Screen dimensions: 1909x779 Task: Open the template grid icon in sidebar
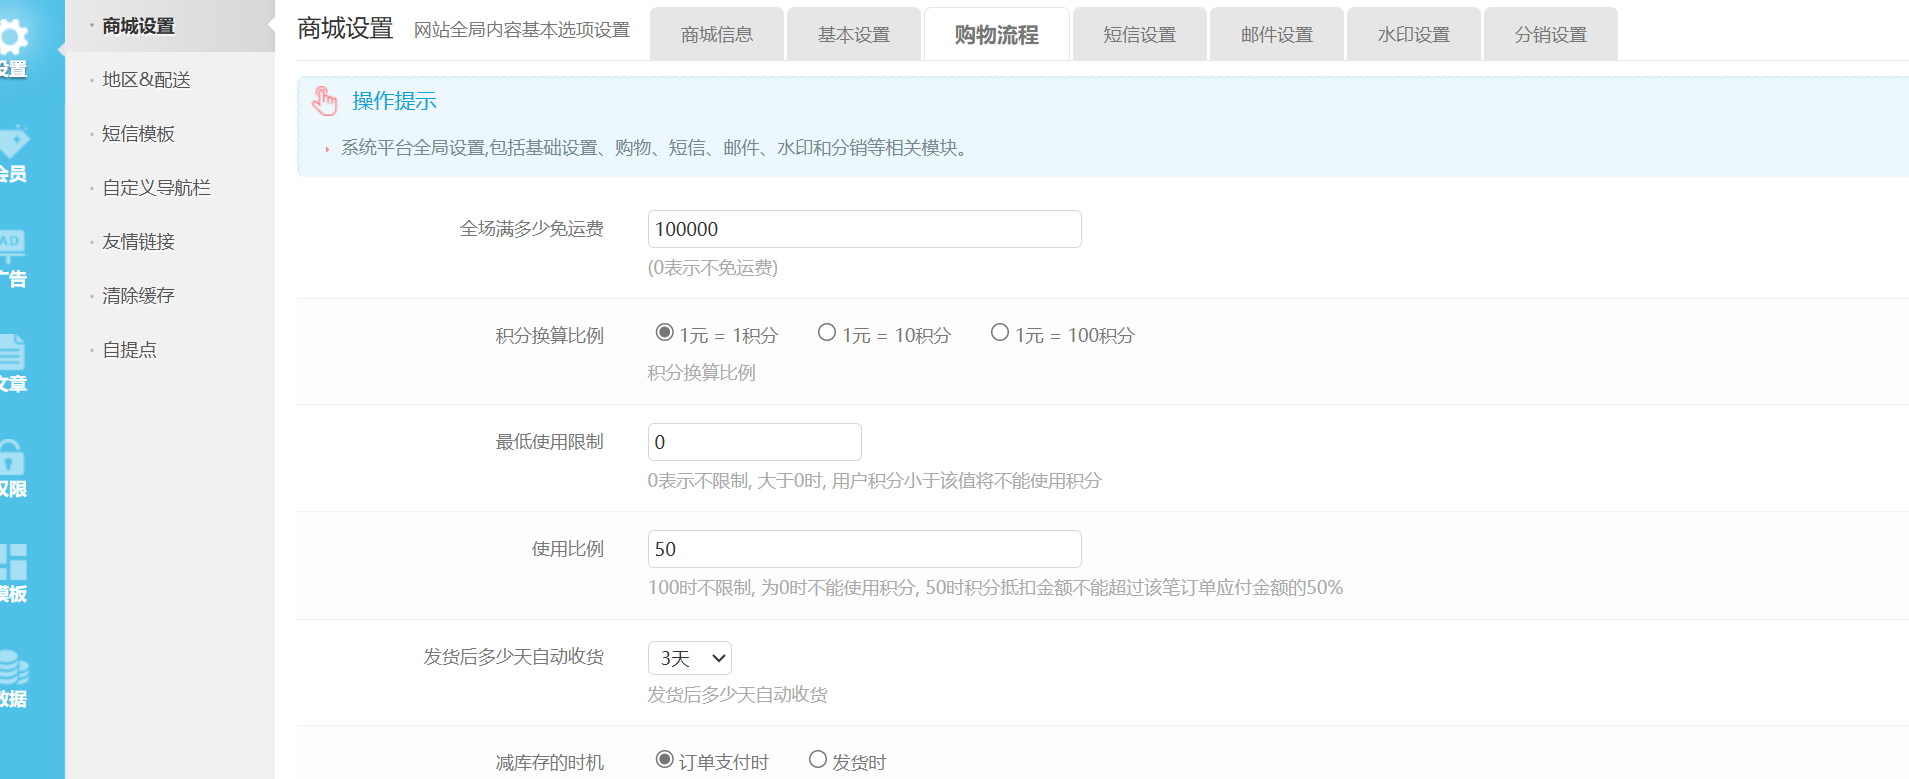pos(13,561)
